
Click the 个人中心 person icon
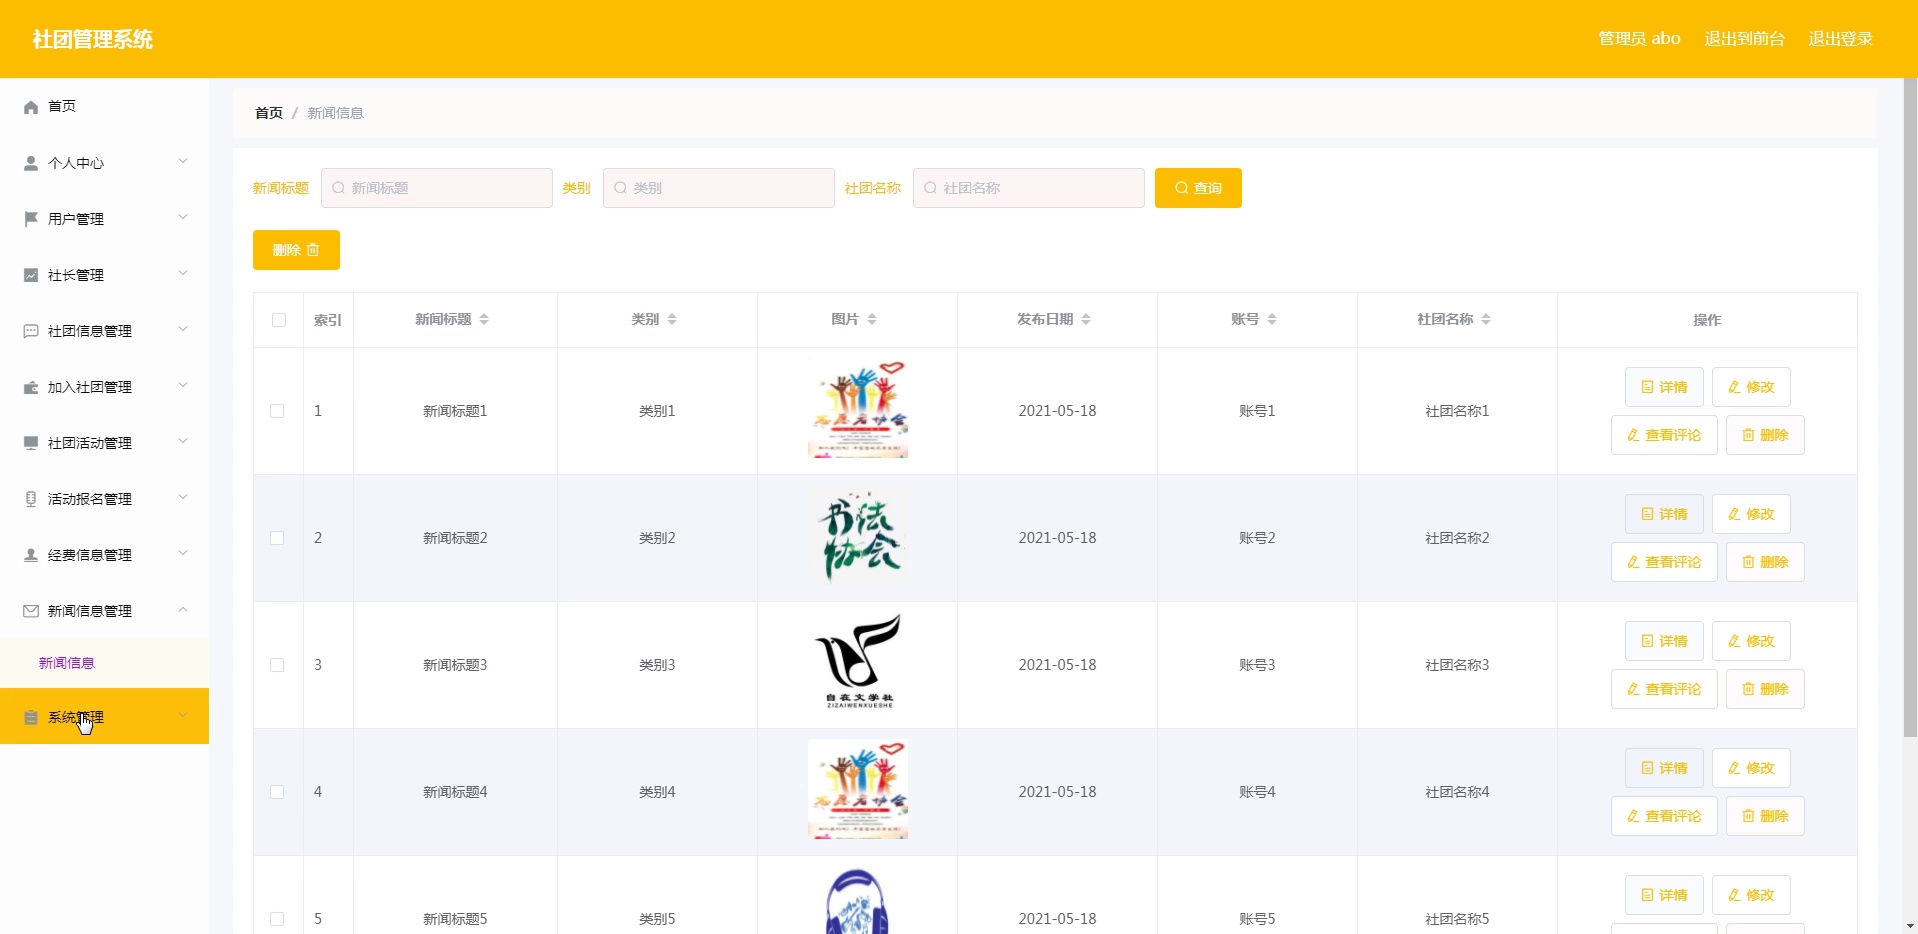pos(31,163)
